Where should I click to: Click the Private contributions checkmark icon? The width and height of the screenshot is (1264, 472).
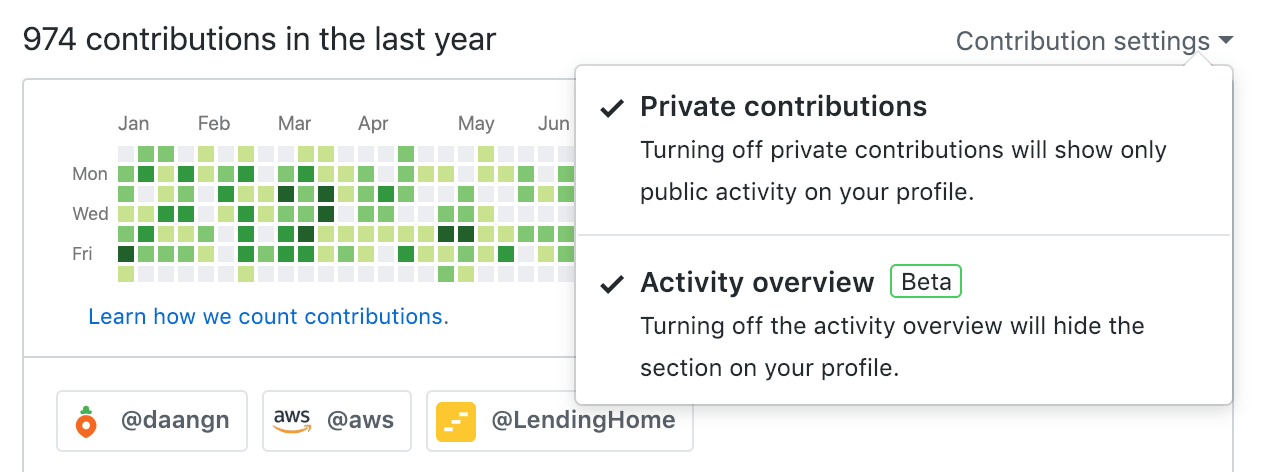(x=612, y=107)
